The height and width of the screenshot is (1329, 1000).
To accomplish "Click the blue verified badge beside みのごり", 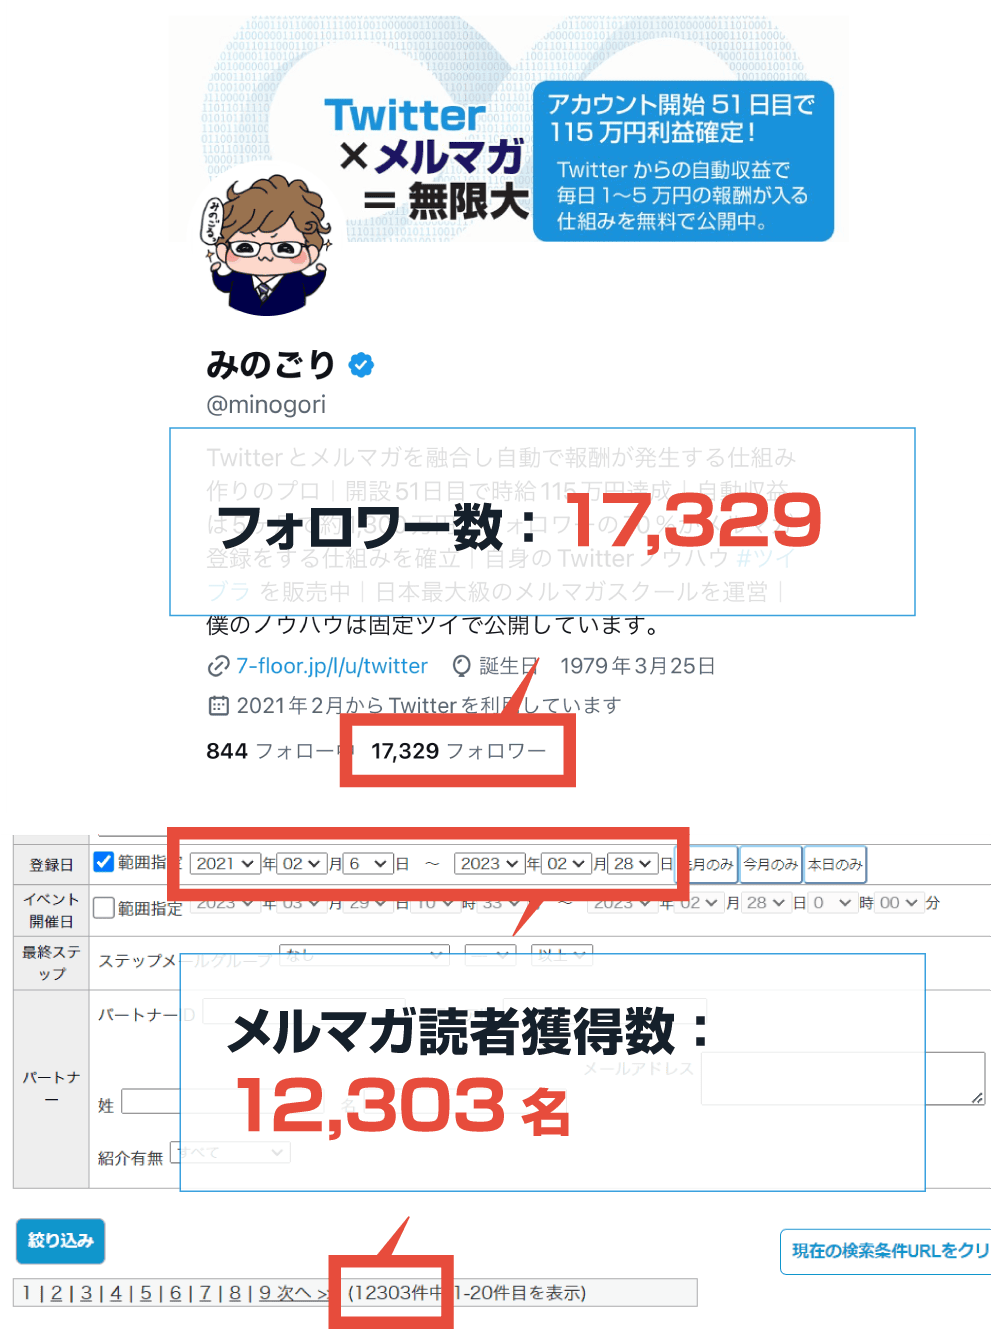I will pyautogui.click(x=361, y=365).
